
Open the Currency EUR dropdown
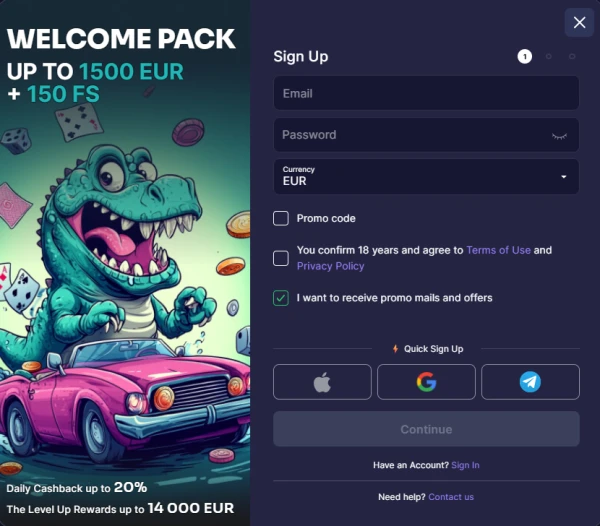(426, 176)
